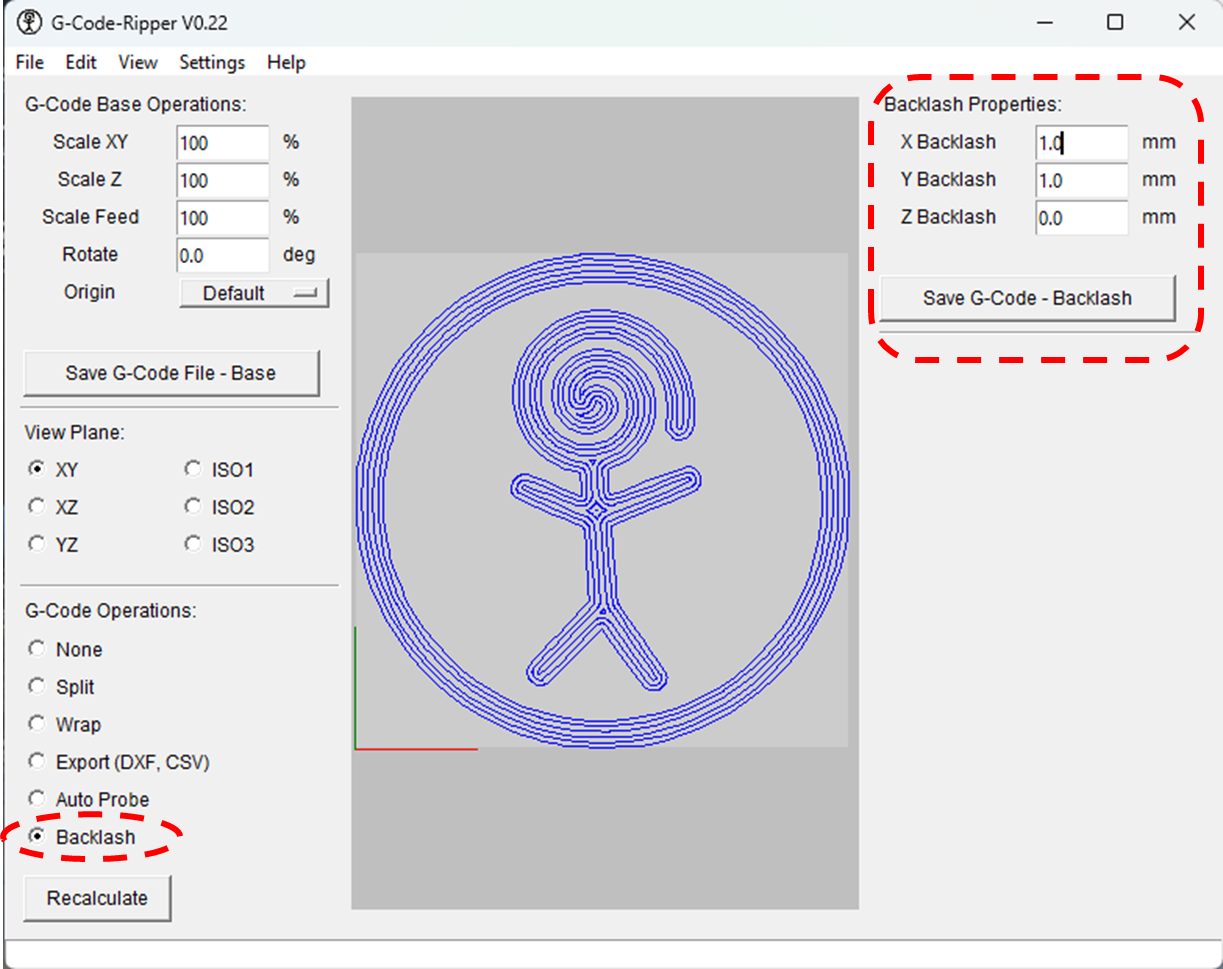This screenshot has width=1223, height=969.
Task: Click the G-Code-Ripper application icon in the title bar
Action: (29, 21)
